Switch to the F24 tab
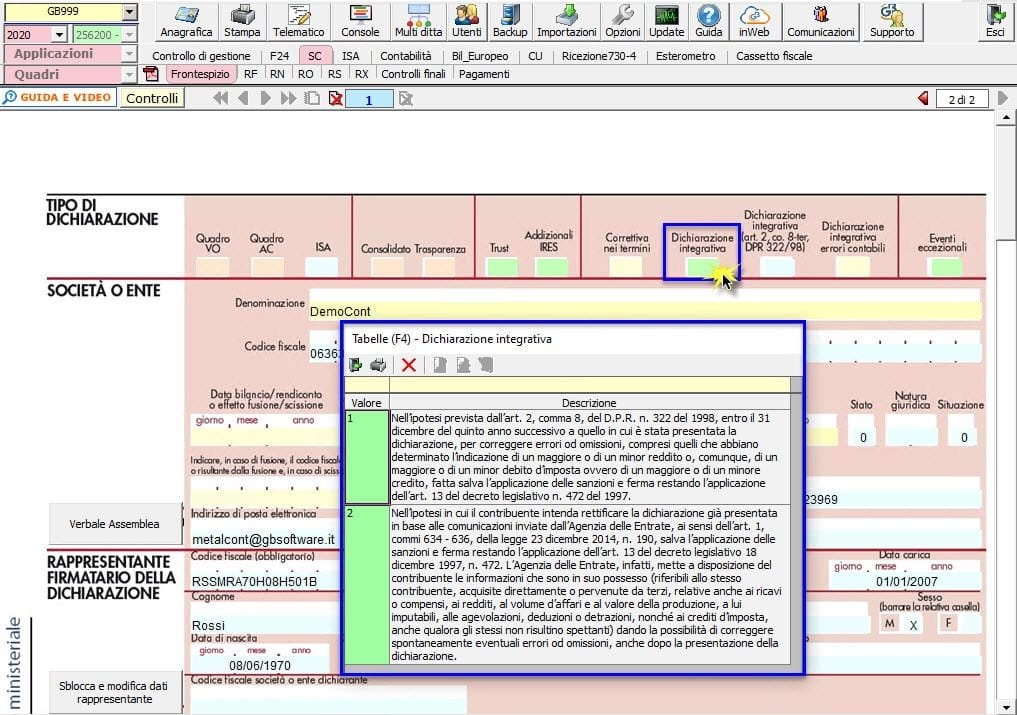Viewport: 1017px width, 715px height. click(x=280, y=56)
